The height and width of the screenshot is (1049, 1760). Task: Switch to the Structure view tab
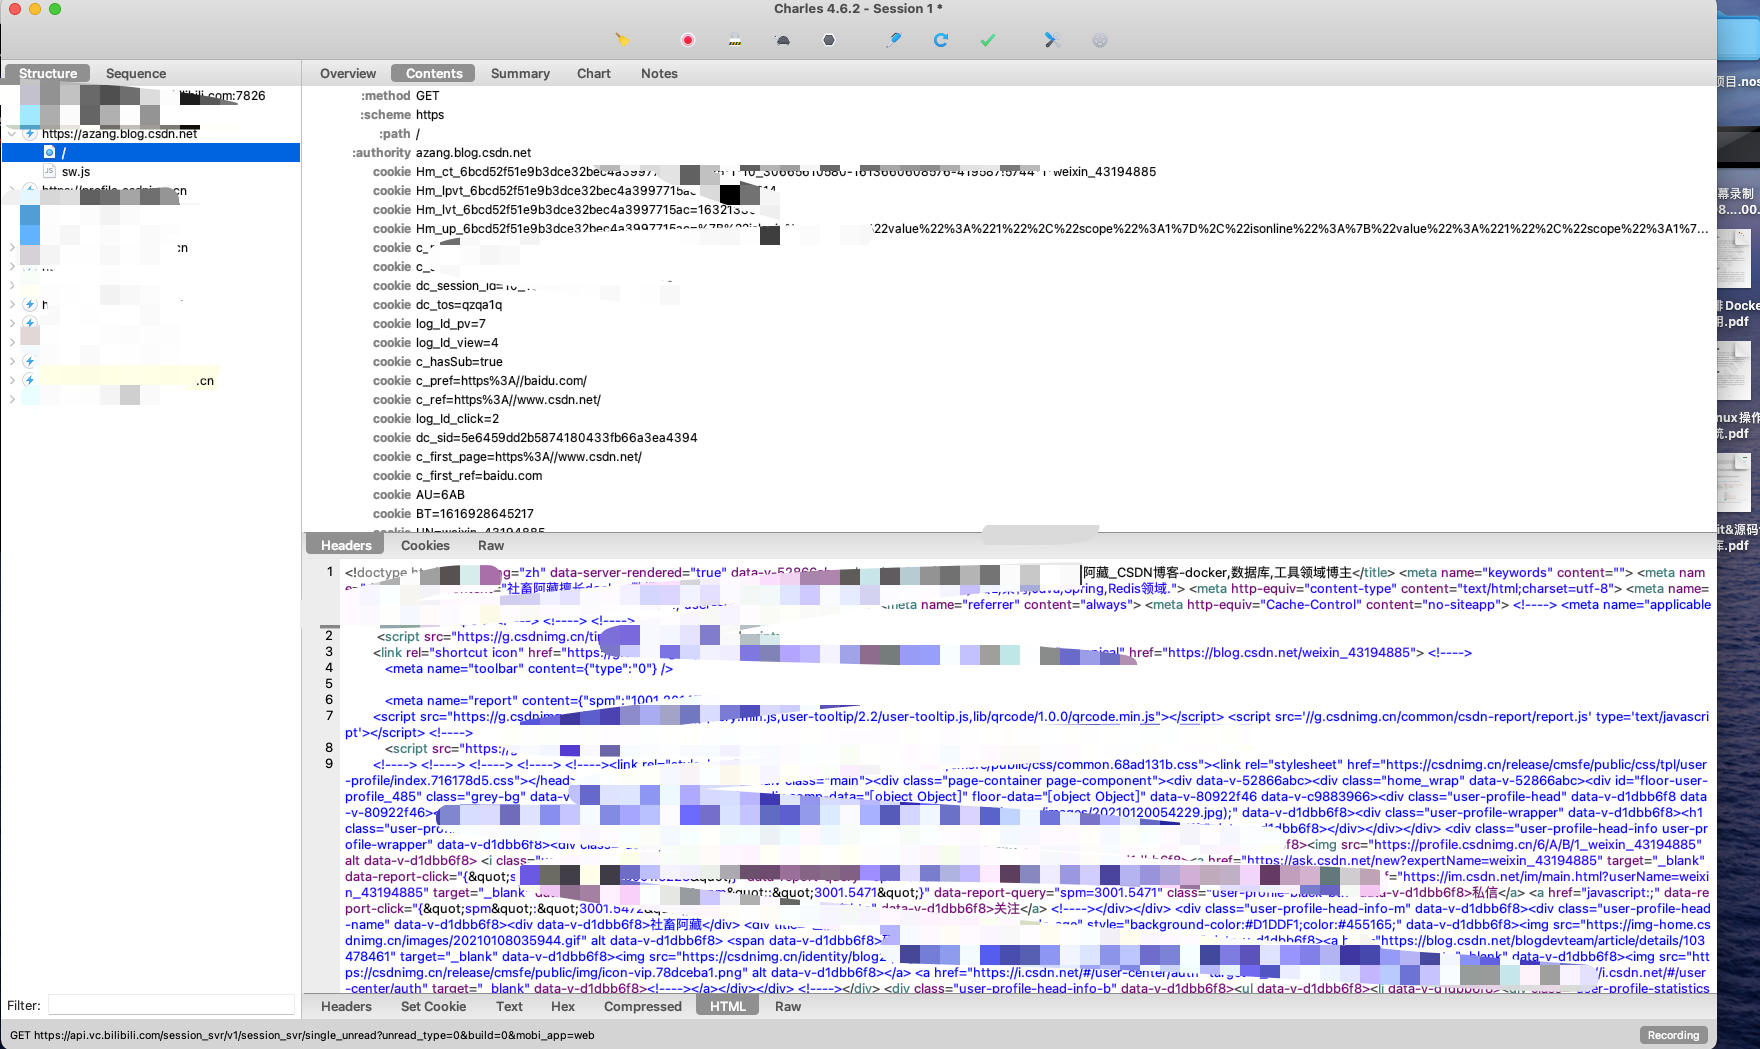click(x=48, y=73)
